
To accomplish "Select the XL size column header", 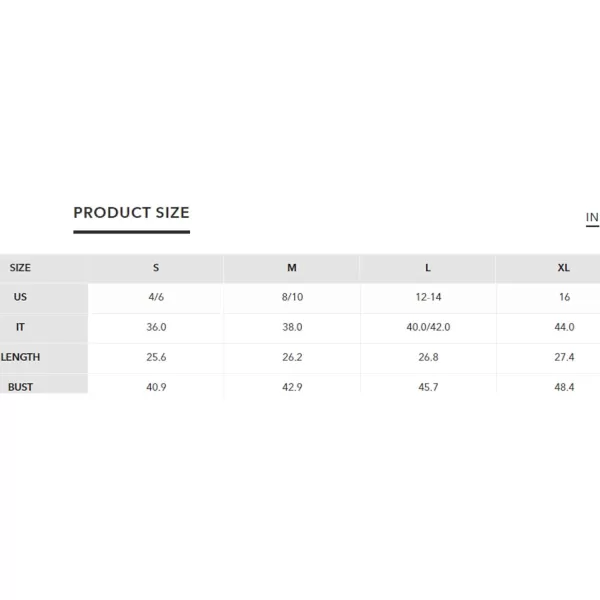I will click(x=564, y=268).
